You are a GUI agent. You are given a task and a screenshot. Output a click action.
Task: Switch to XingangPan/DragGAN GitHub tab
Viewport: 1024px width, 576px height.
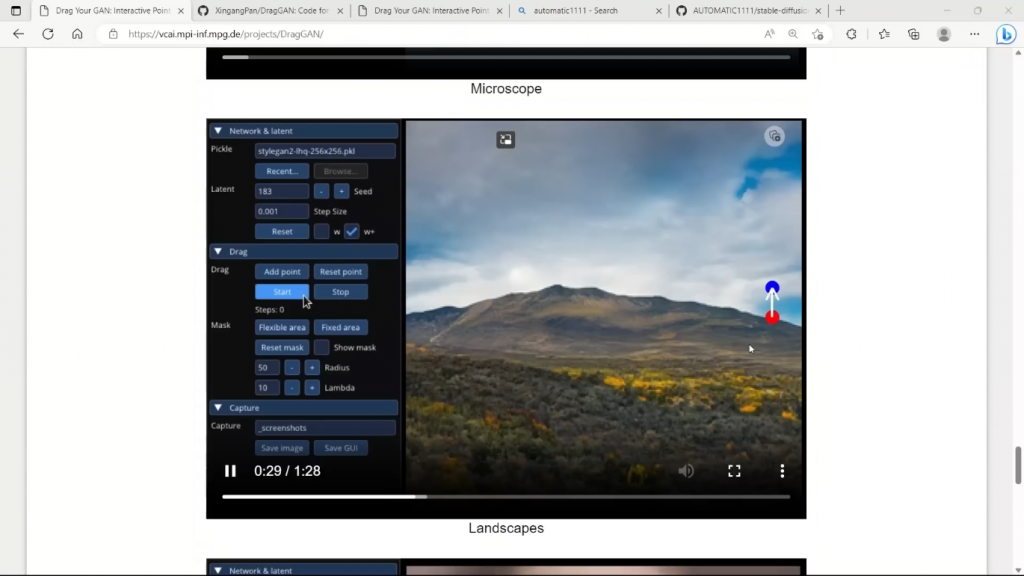(270, 10)
